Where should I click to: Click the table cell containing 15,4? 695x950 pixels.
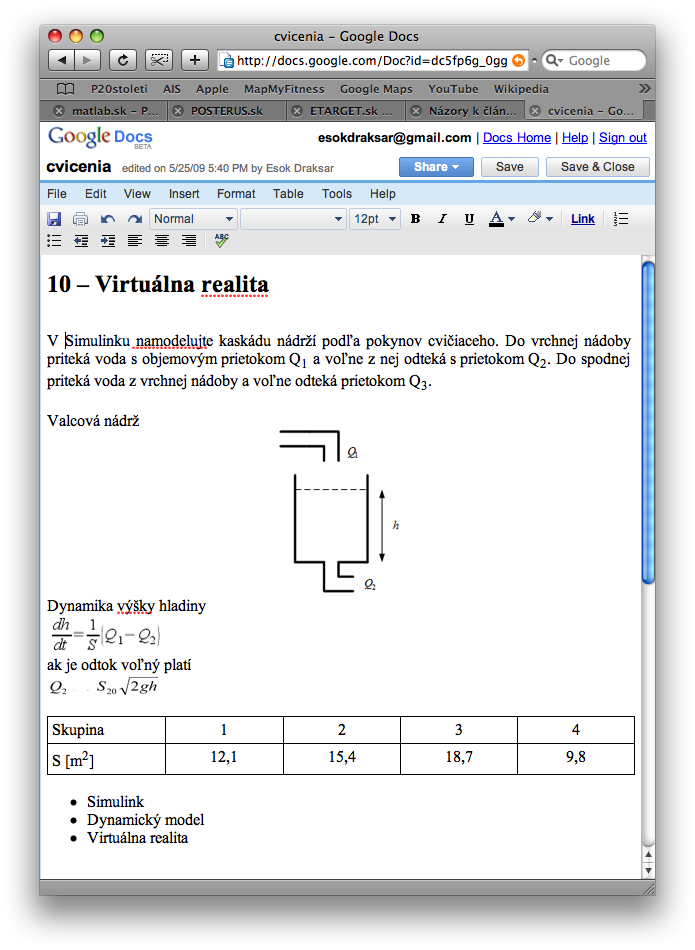tap(342, 757)
